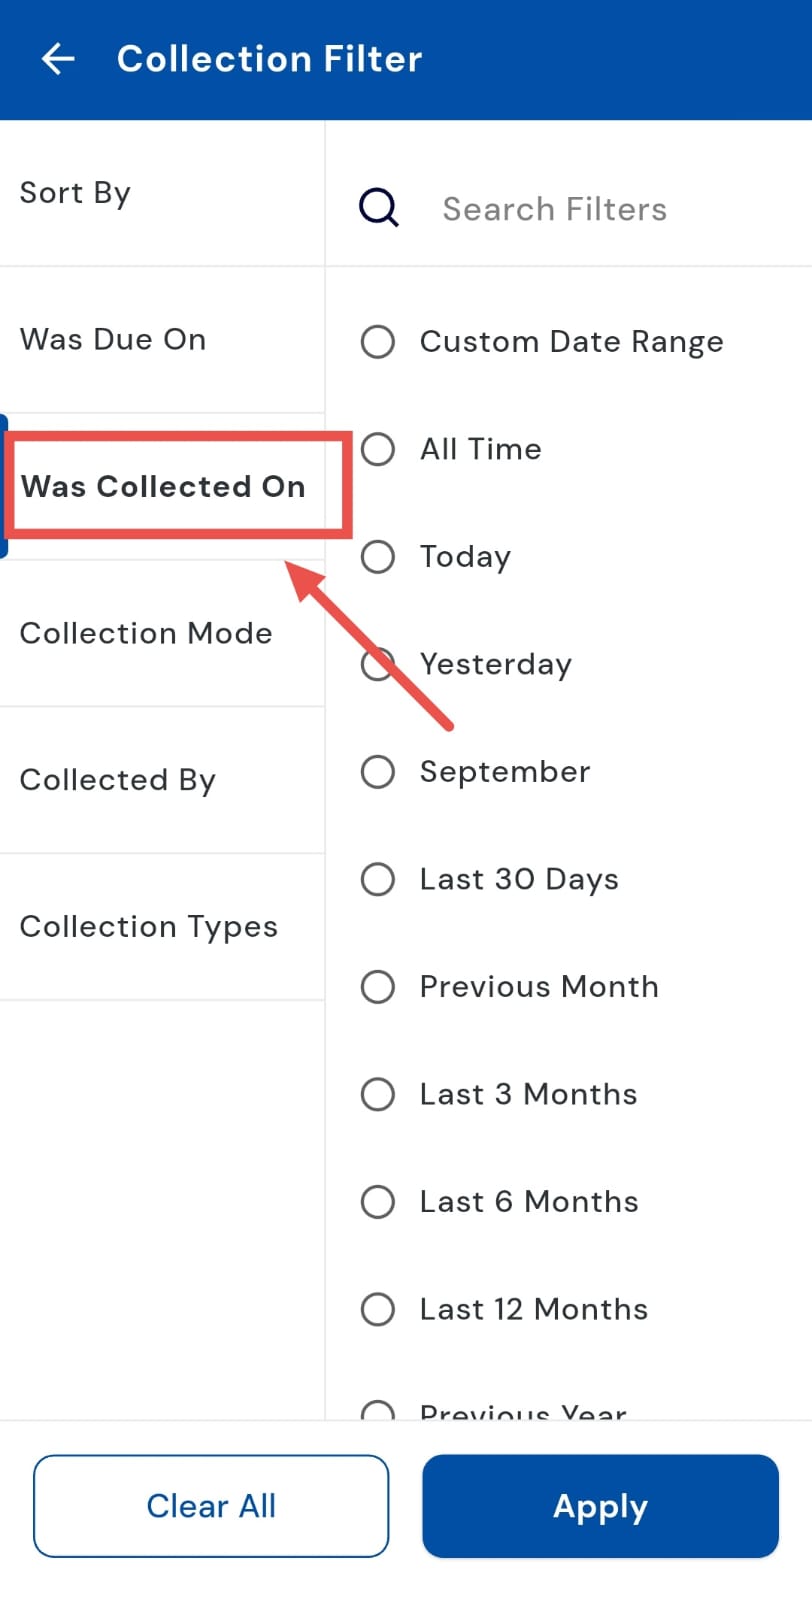812x1600 pixels.
Task: Switch to Collection Mode filters
Action: 146,633
